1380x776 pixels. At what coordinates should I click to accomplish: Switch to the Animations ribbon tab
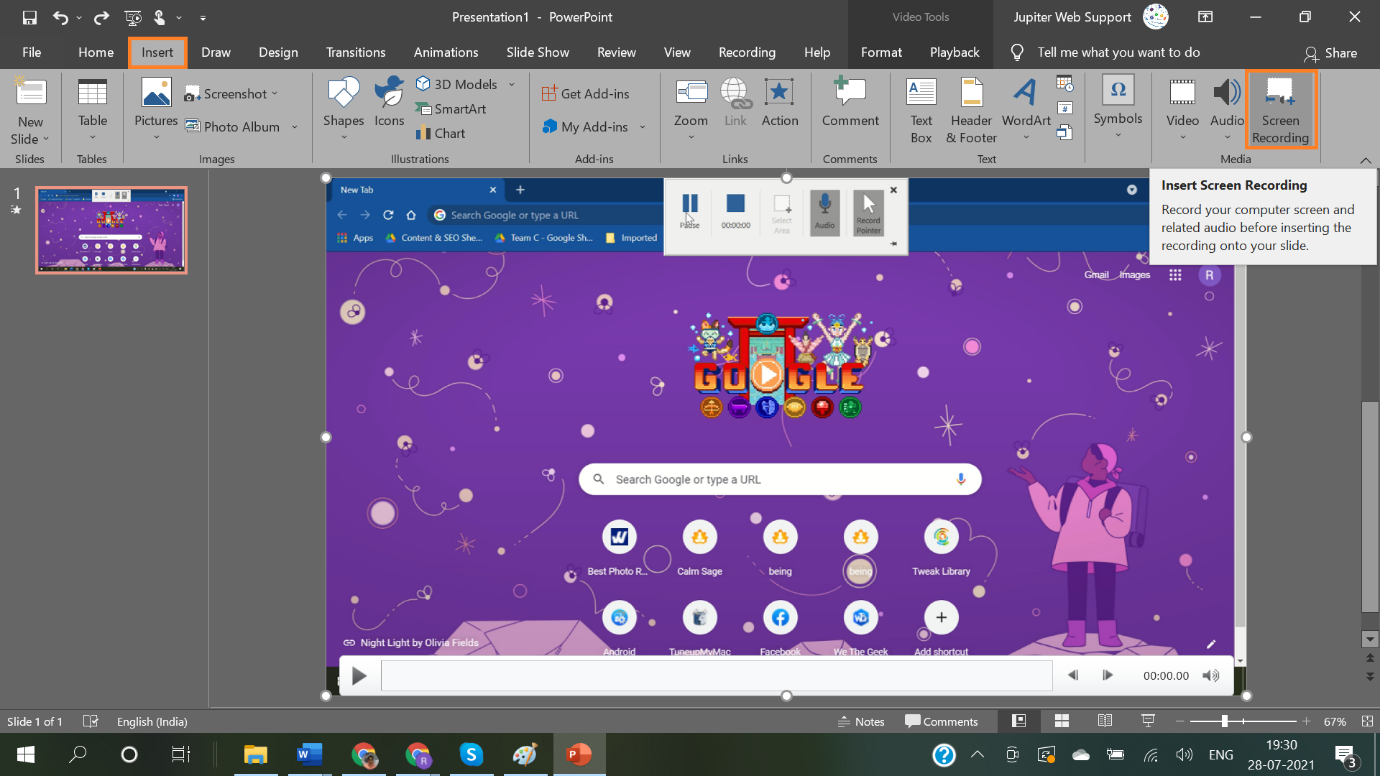(x=446, y=52)
